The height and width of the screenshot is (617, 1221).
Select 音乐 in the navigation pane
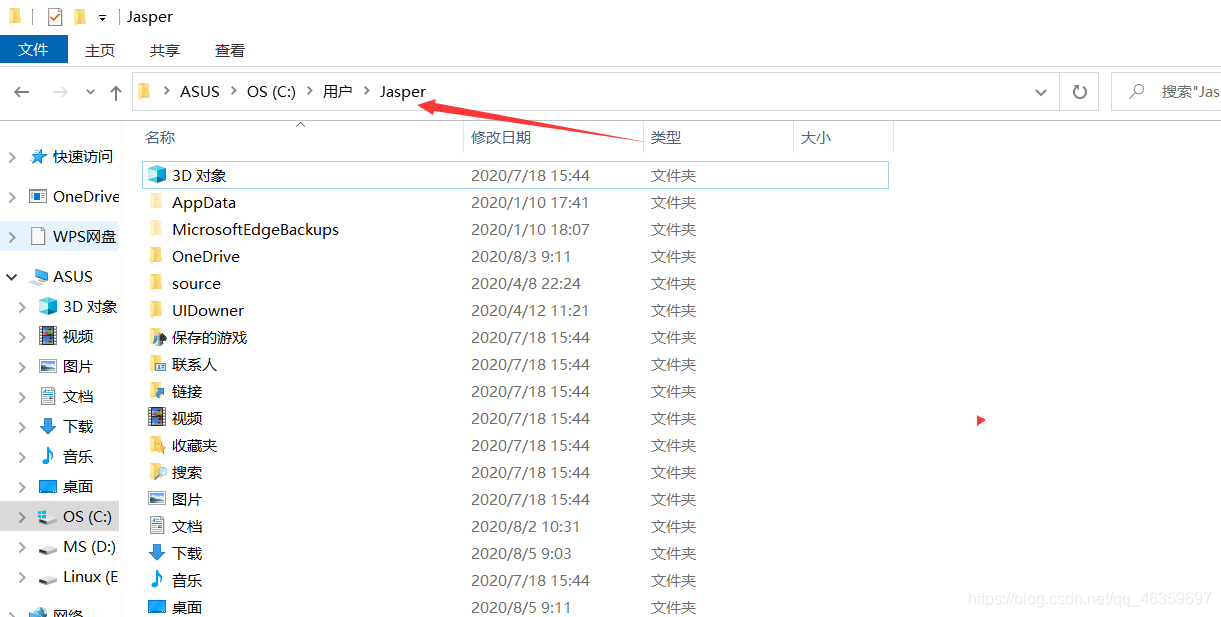[x=78, y=457]
